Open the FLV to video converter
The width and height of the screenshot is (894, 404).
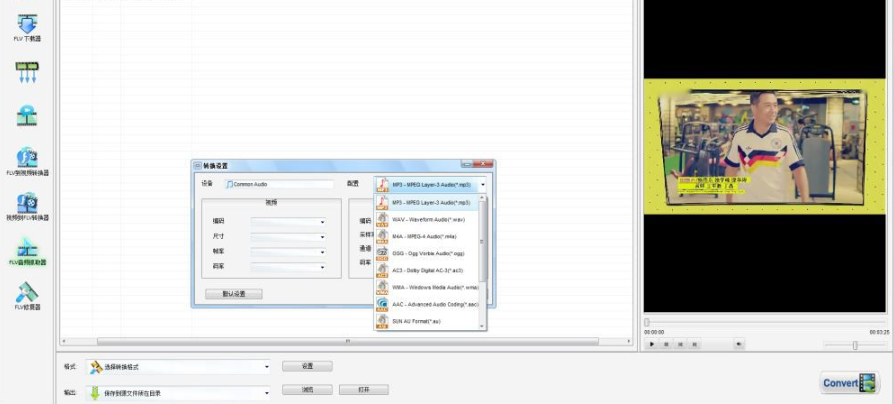click(x=27, y=162)
